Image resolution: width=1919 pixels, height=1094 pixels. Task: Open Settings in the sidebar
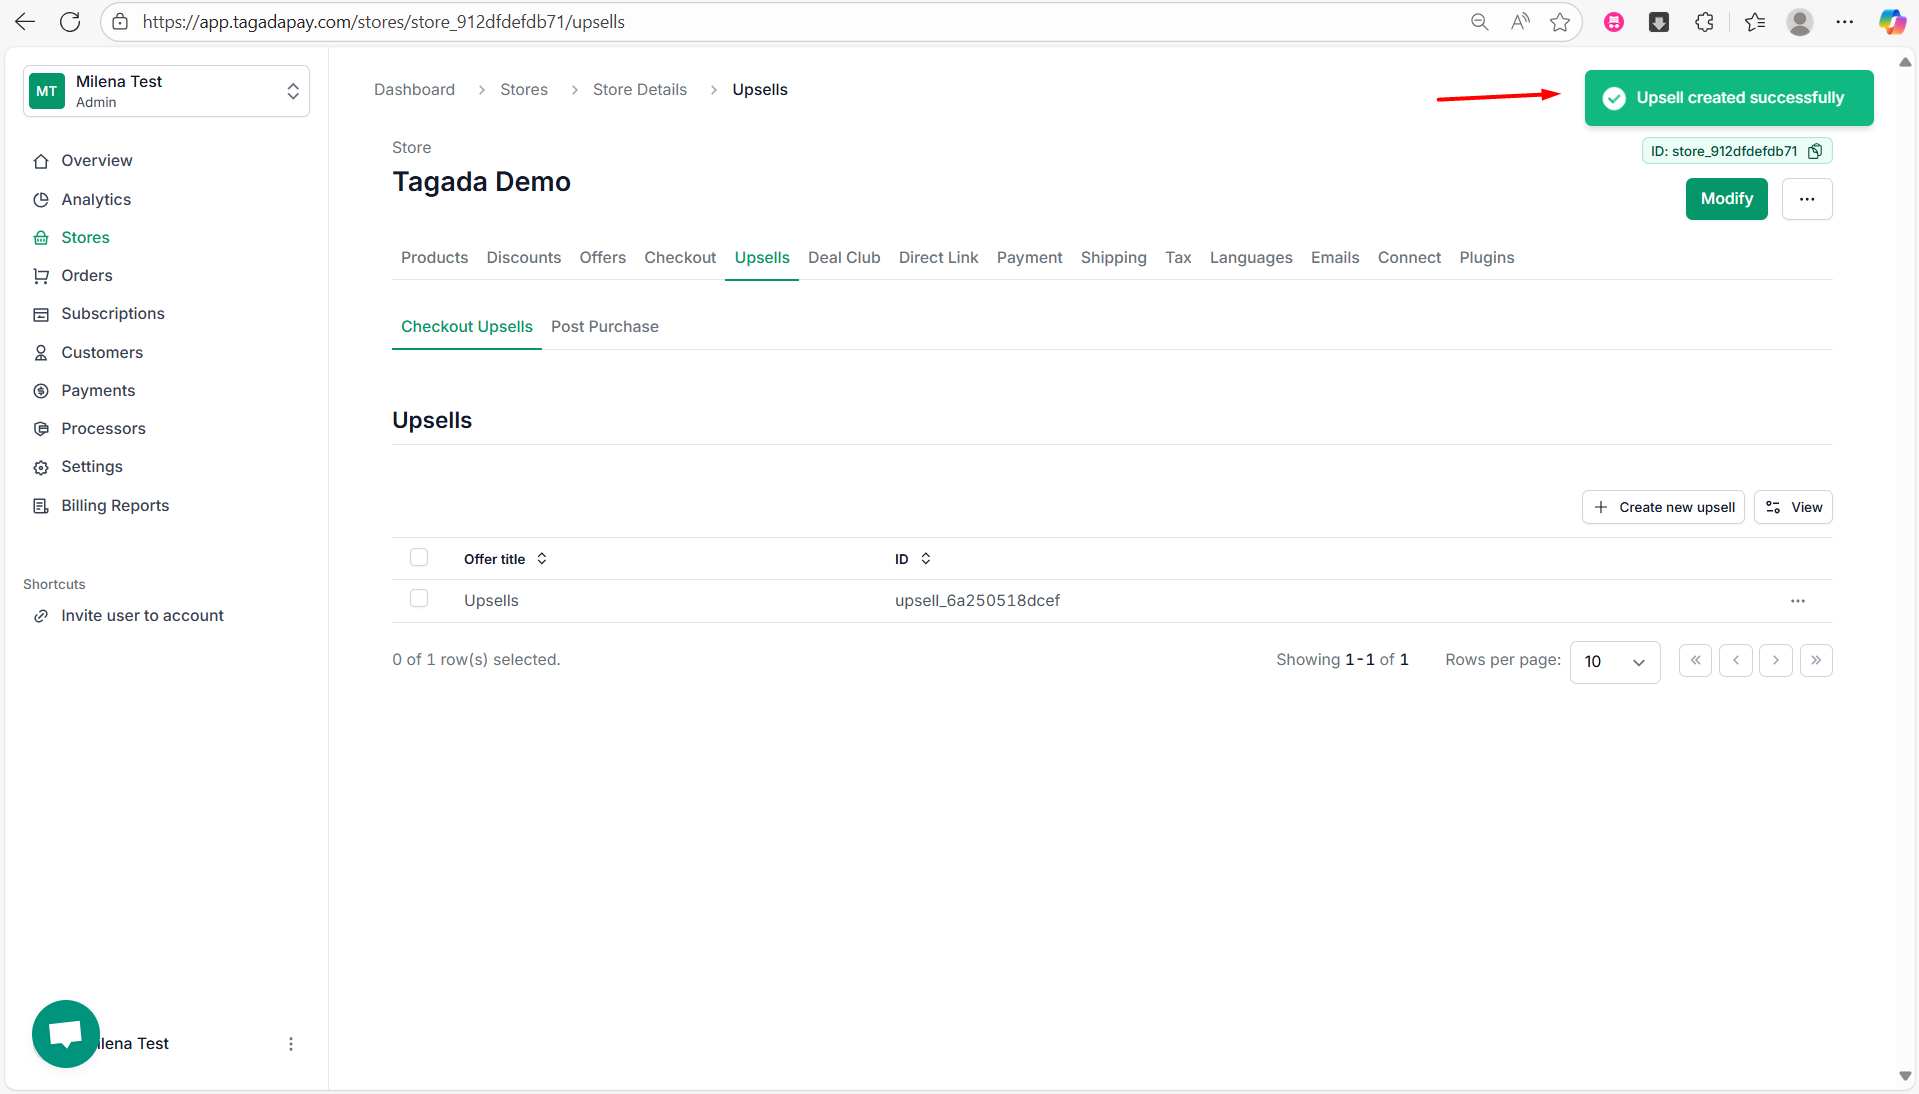point(91,466)
